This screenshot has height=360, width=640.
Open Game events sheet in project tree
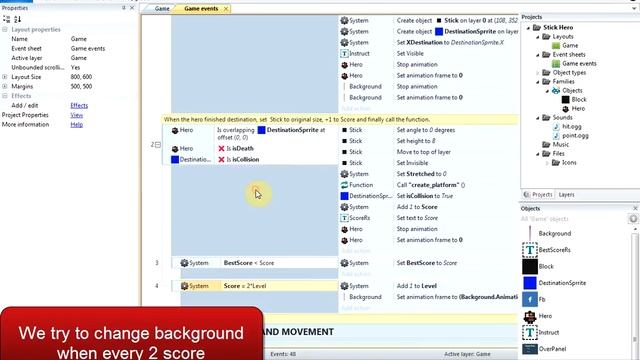(579, 64)
